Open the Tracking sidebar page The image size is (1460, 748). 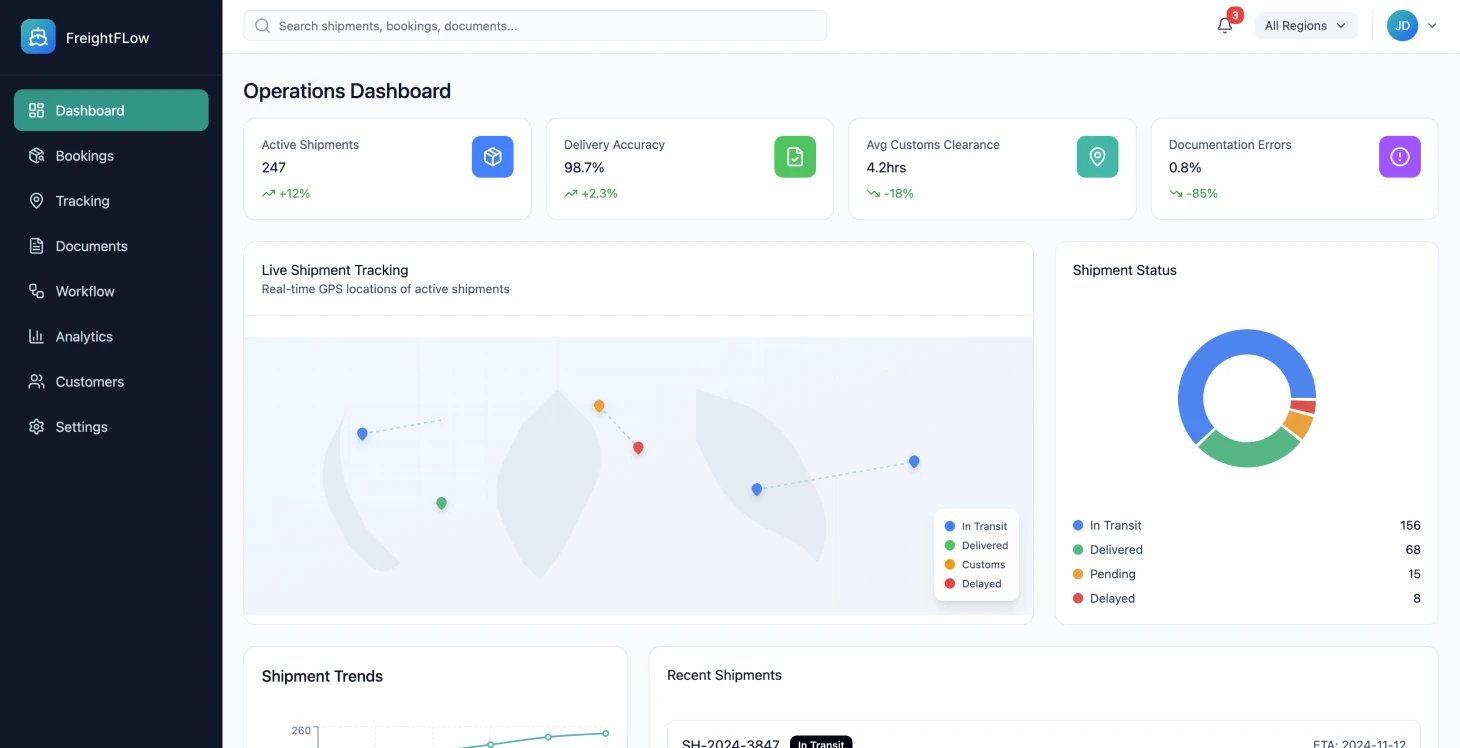[82, 201]
